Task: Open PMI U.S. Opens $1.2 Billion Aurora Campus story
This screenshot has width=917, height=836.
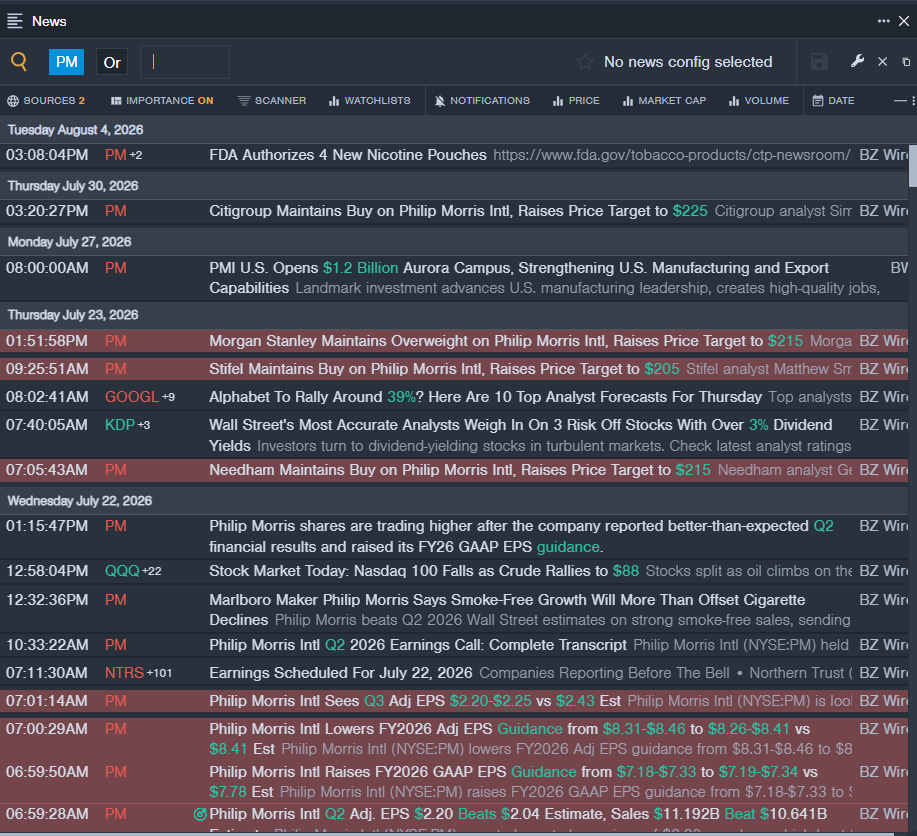Action: pos(519,278)
